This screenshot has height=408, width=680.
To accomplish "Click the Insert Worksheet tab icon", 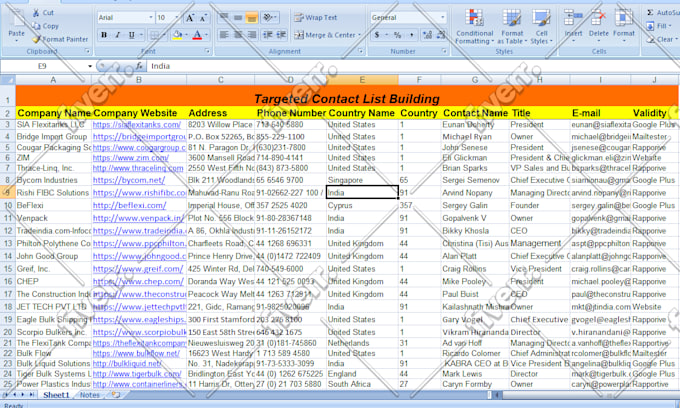I will point(116,395).
